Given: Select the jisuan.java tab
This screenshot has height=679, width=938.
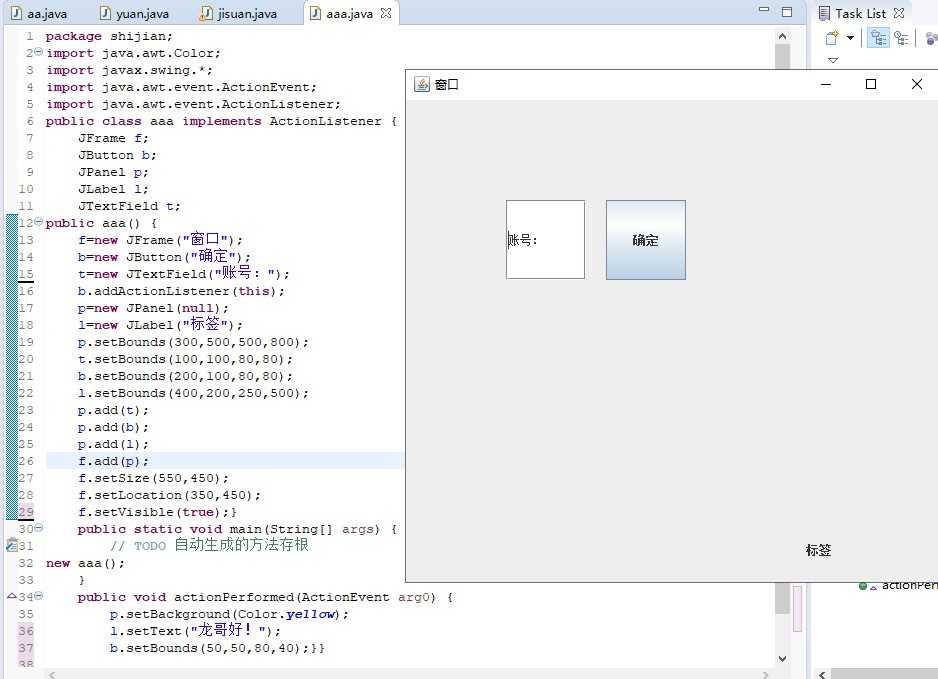Looking at the screenshot, I should (x=239, y=13).
